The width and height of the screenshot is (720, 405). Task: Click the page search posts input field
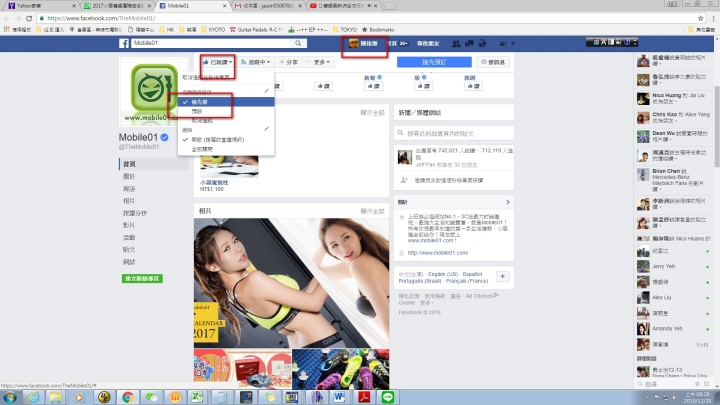(454, 133)
